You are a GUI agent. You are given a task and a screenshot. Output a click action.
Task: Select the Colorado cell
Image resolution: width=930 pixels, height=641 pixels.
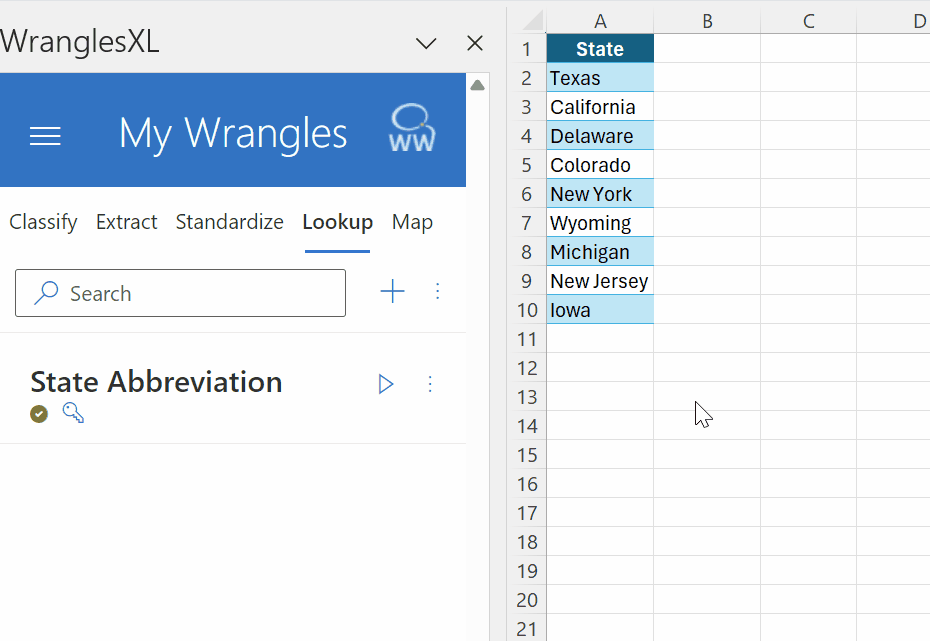click(600, 165)
